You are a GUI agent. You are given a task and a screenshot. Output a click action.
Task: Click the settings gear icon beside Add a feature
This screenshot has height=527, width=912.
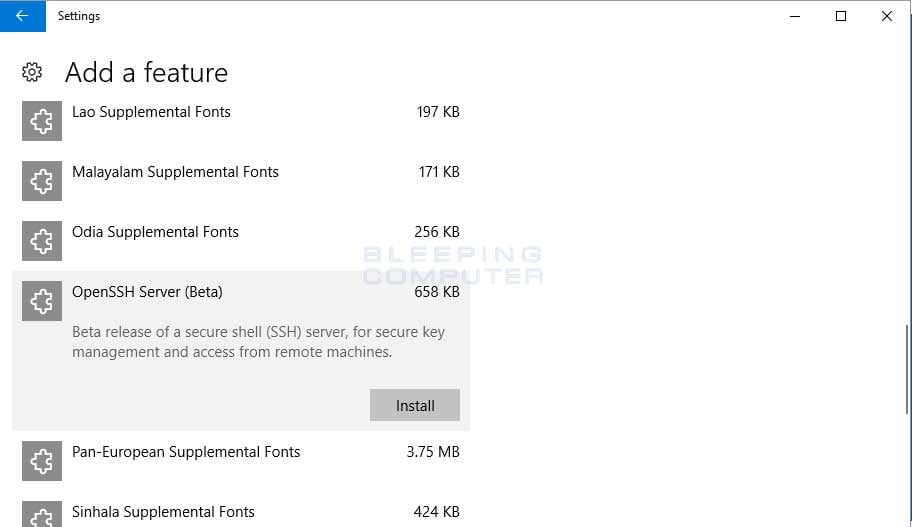32,72
